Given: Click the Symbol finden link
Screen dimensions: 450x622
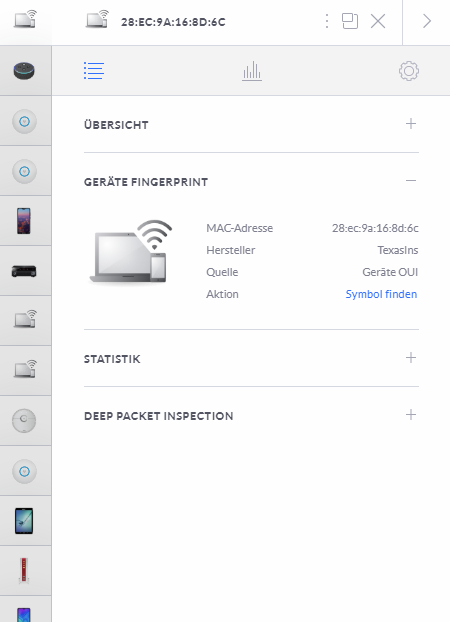Looking at the screenshot, I should pos(381,294).
